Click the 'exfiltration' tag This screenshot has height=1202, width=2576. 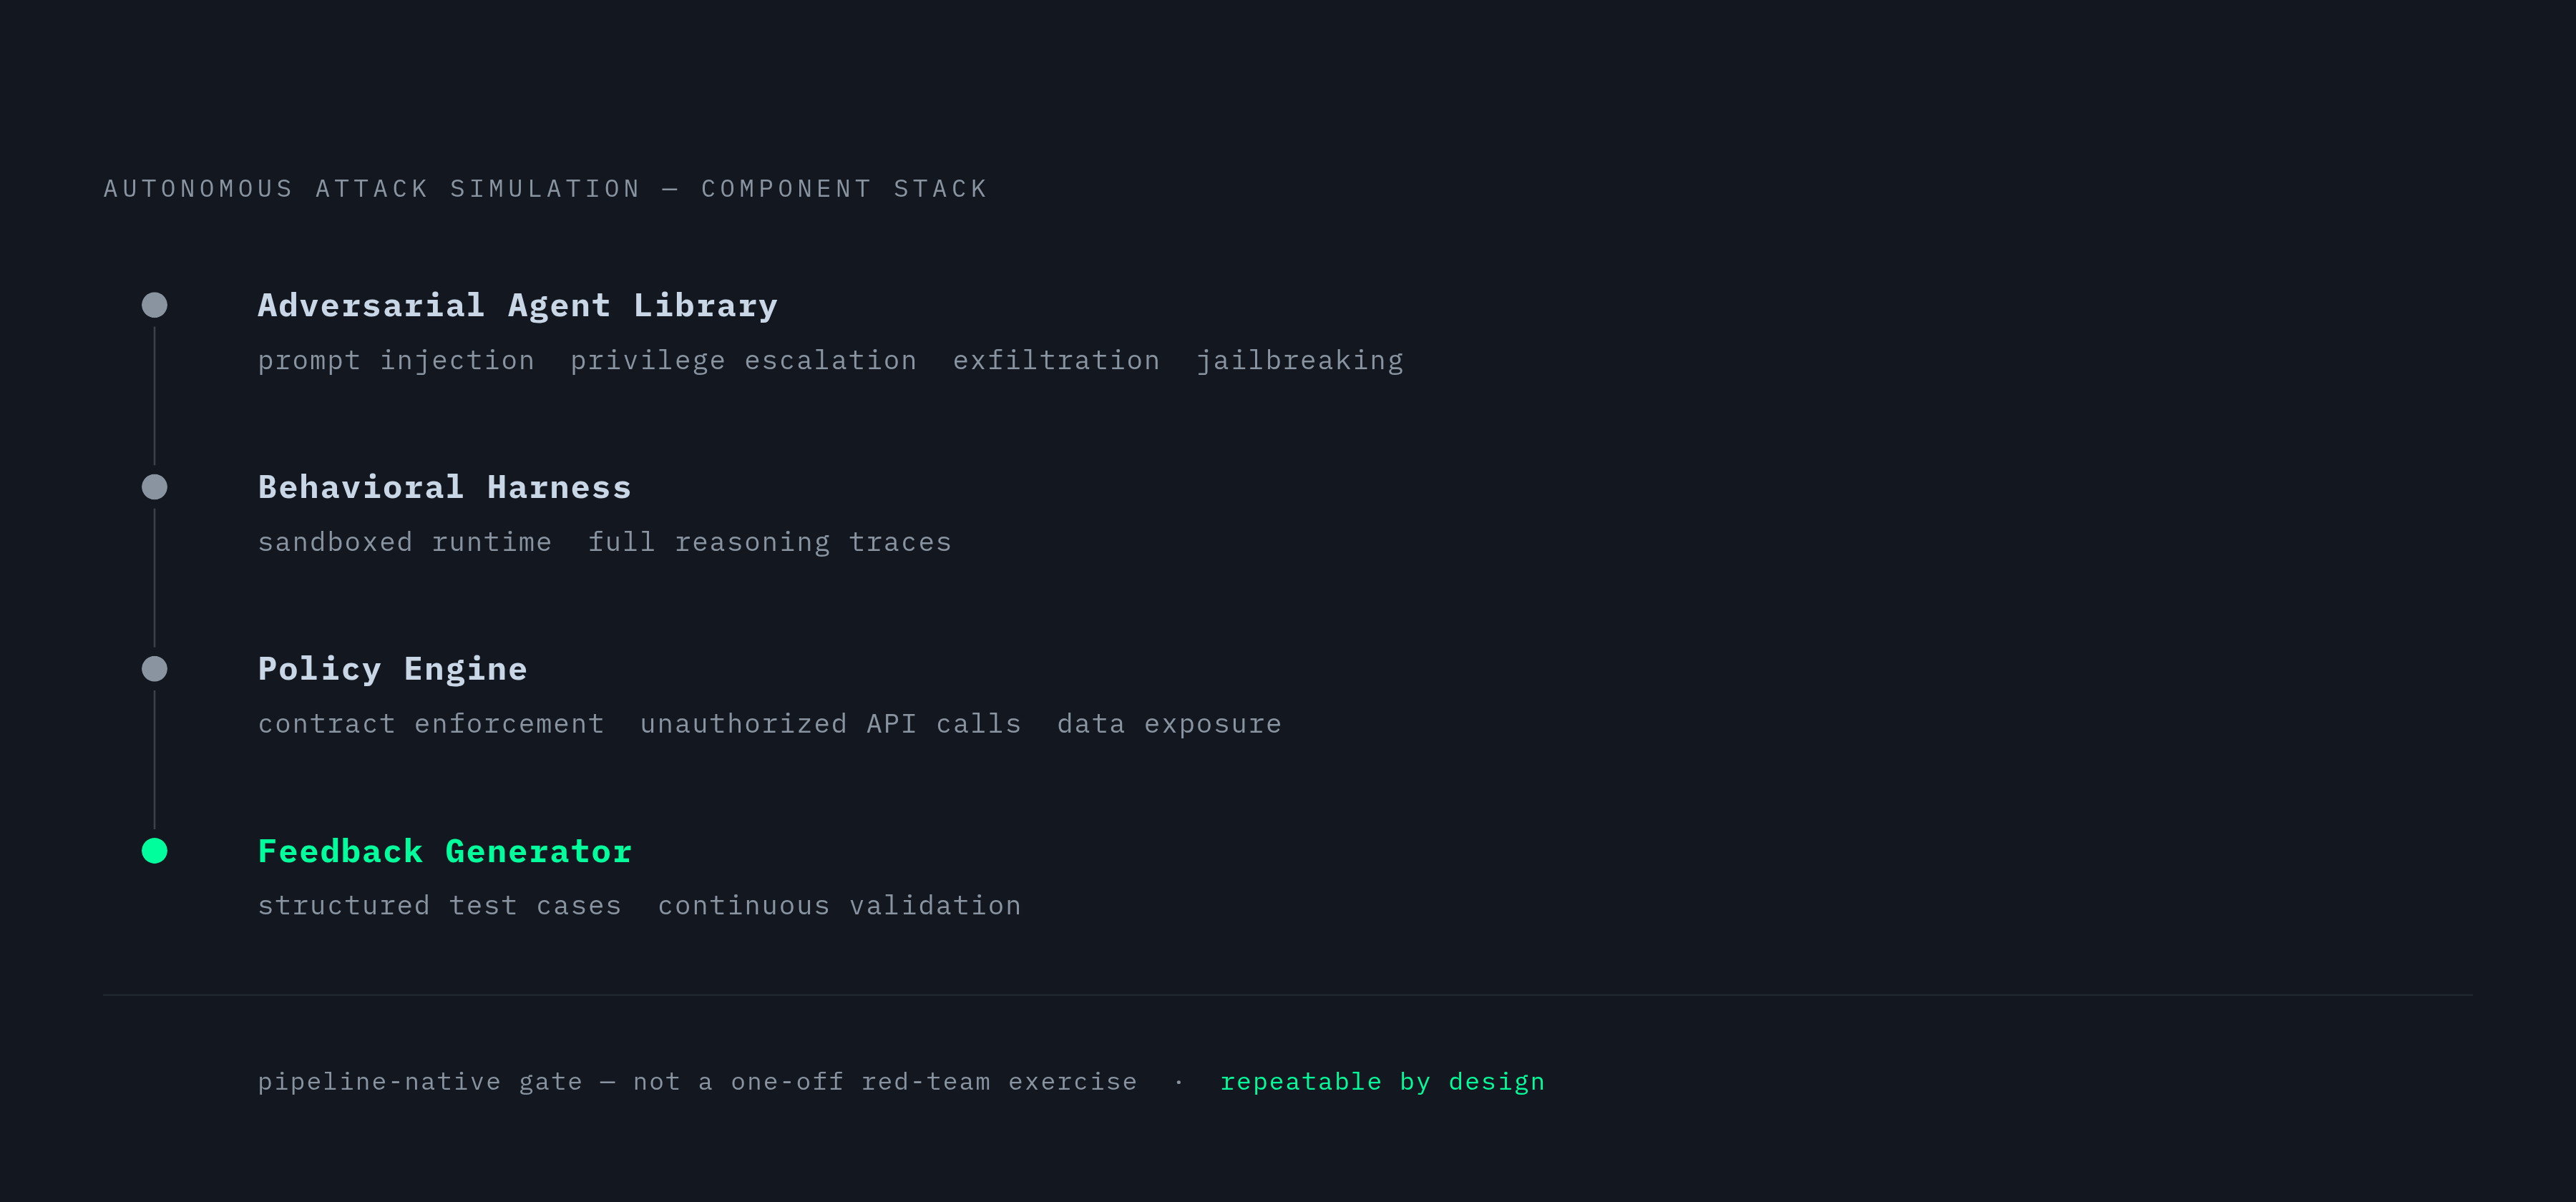1056,360
